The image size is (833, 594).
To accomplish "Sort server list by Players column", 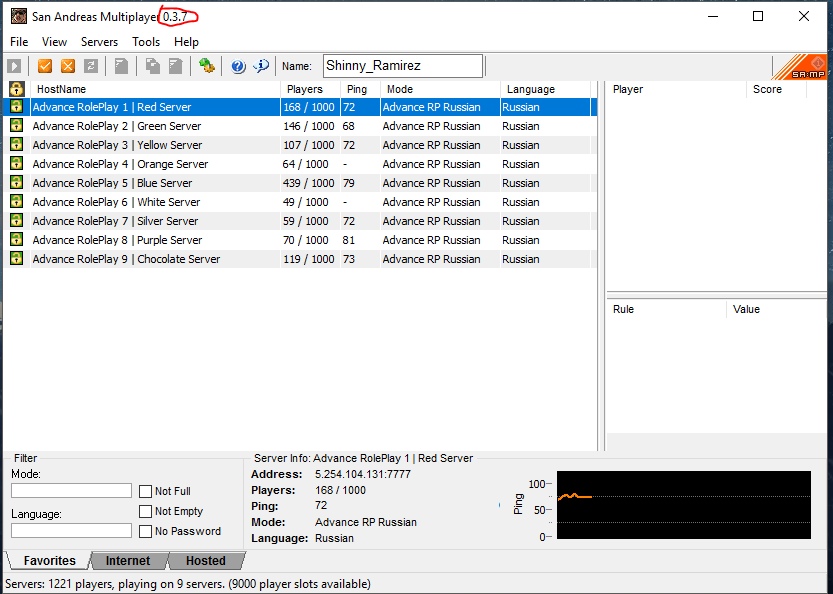I will (x=305, y=89).
